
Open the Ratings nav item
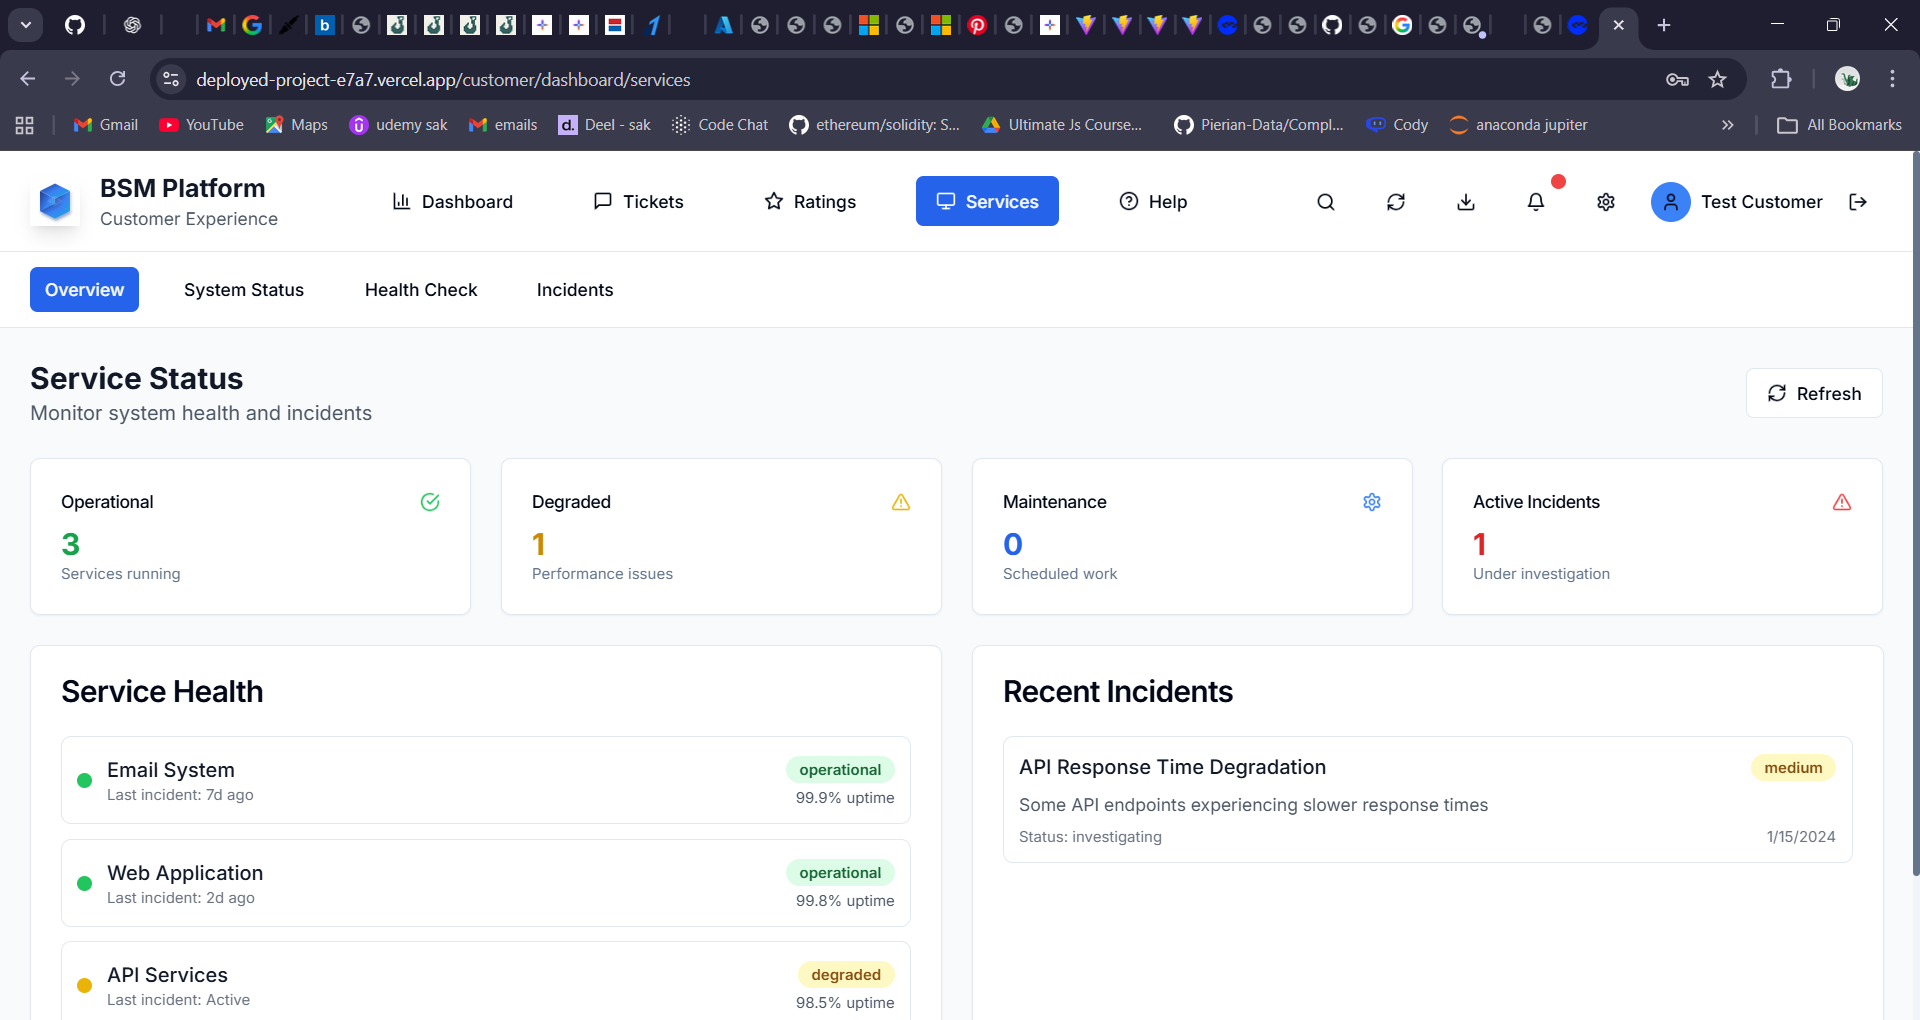[810, 202]
